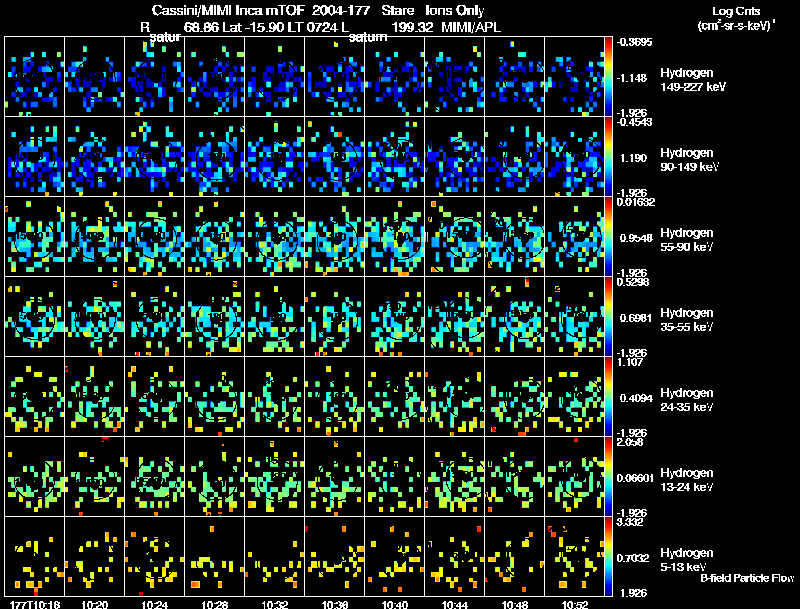Click the color scale bar for 13-24 keV
800x609 pixels.
tap(608, 477)
